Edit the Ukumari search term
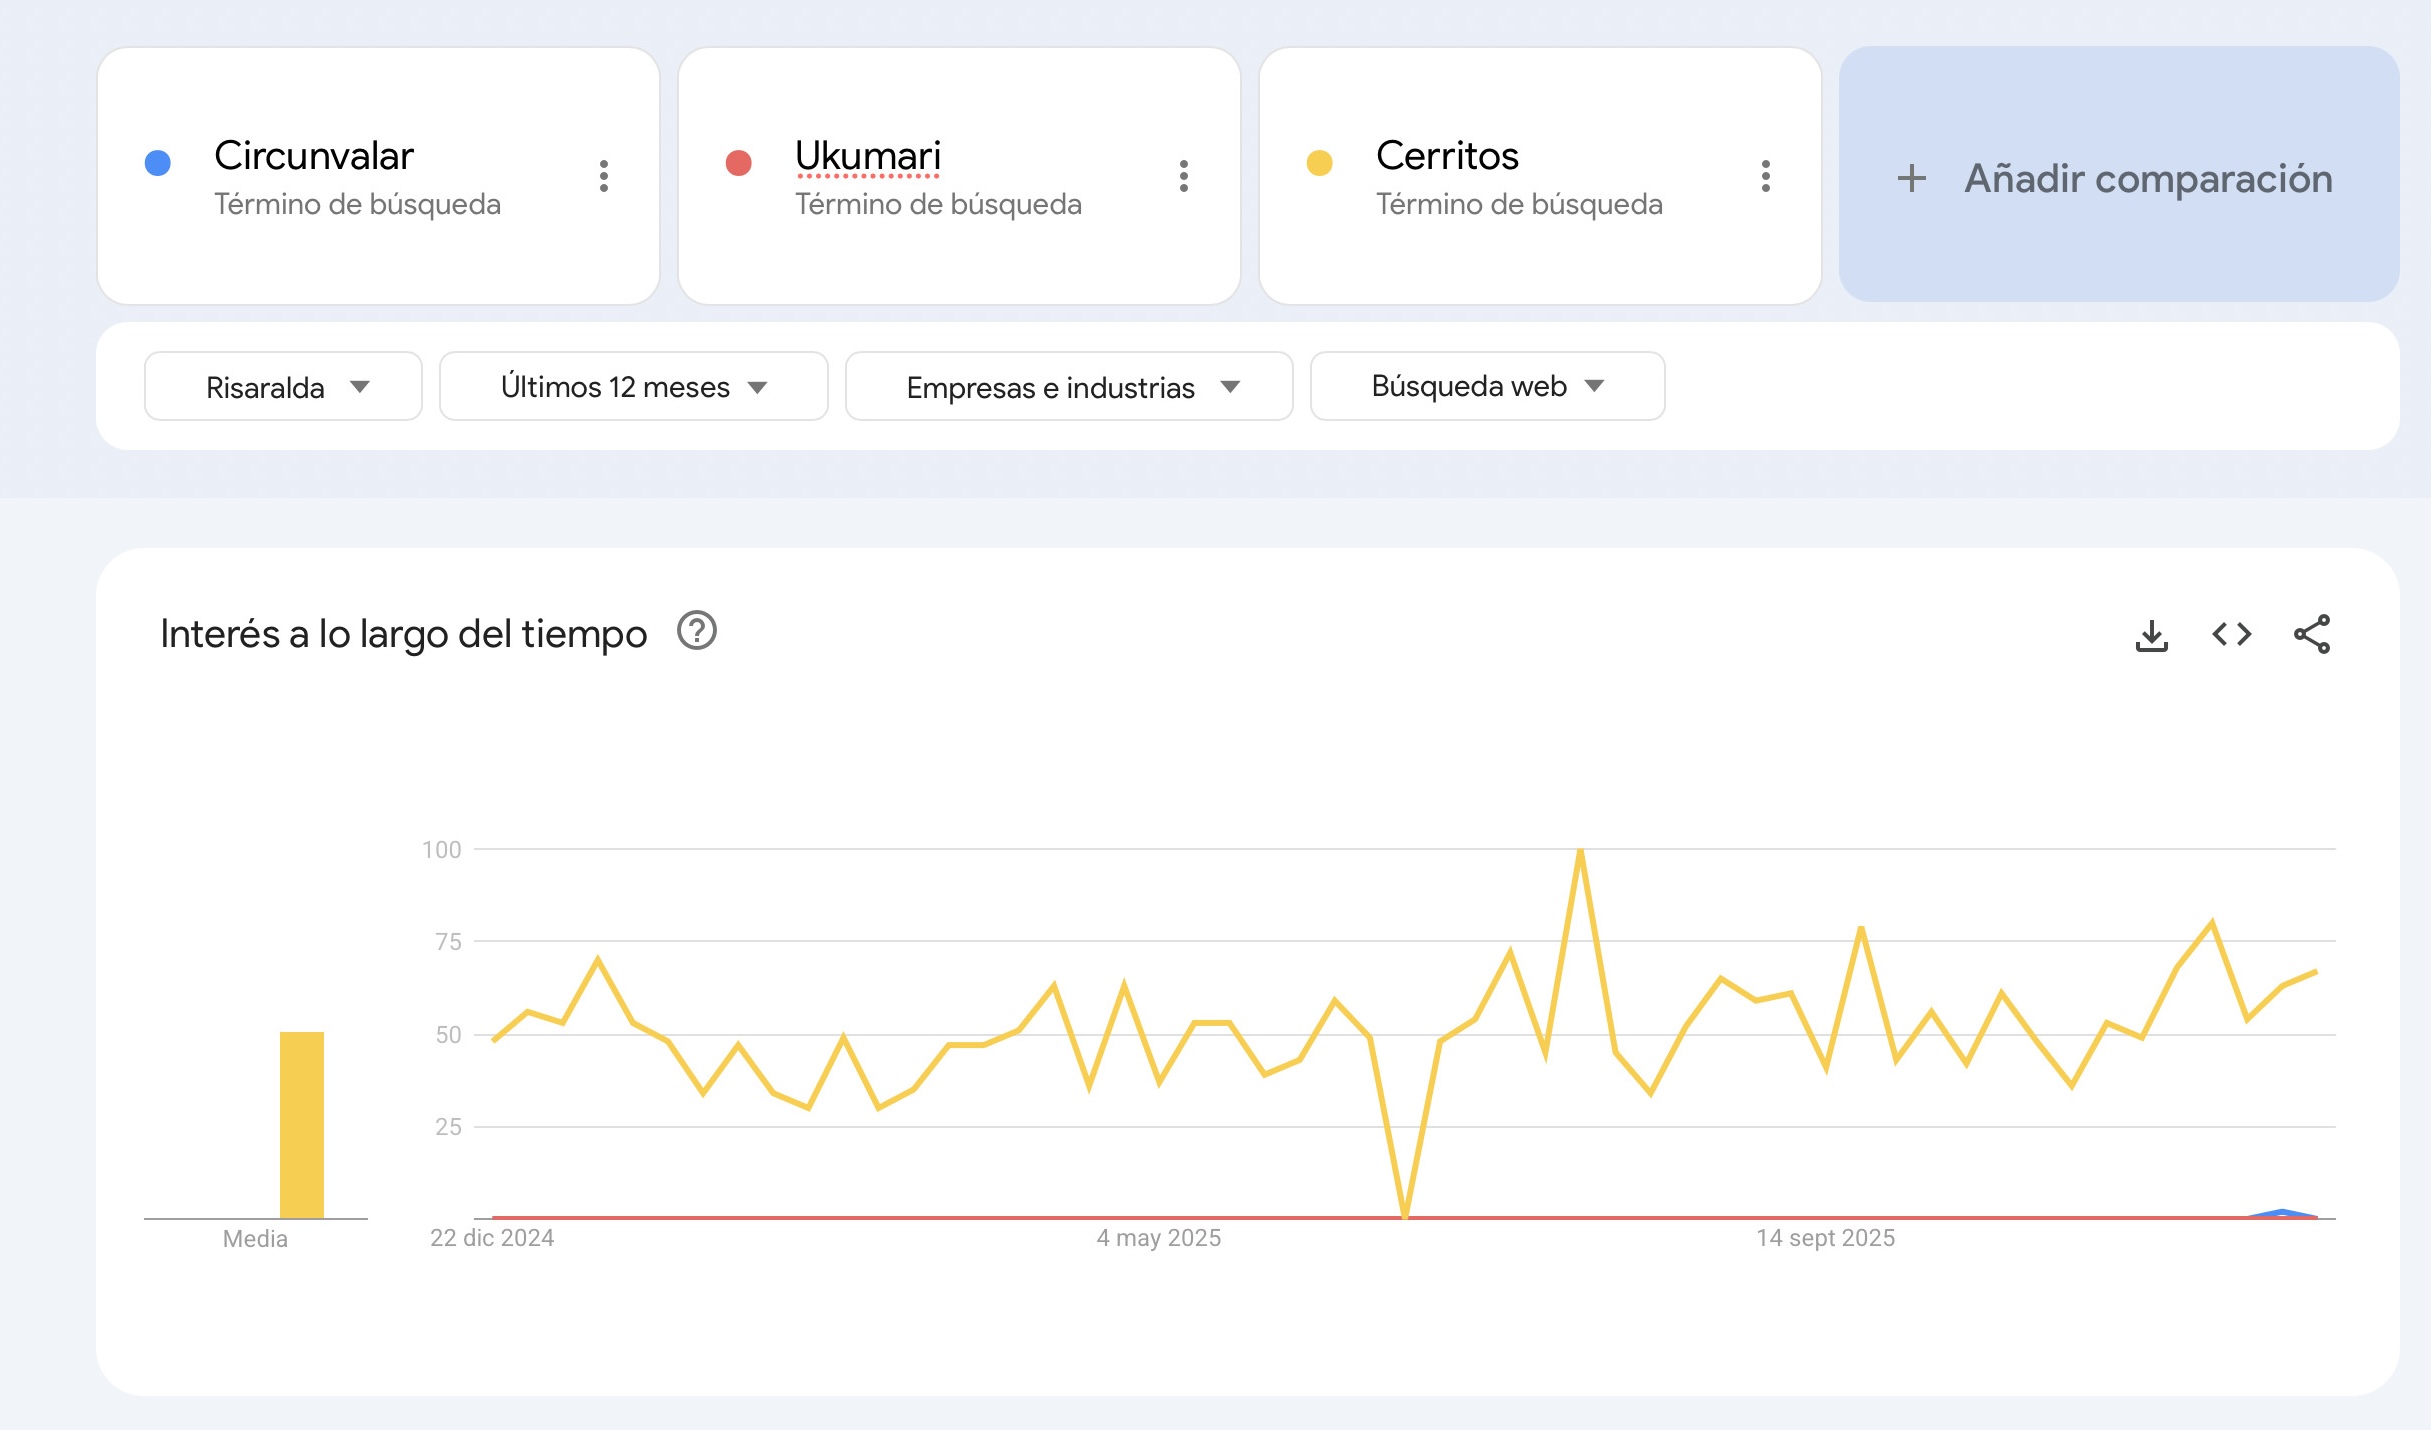 click(868, 156)
